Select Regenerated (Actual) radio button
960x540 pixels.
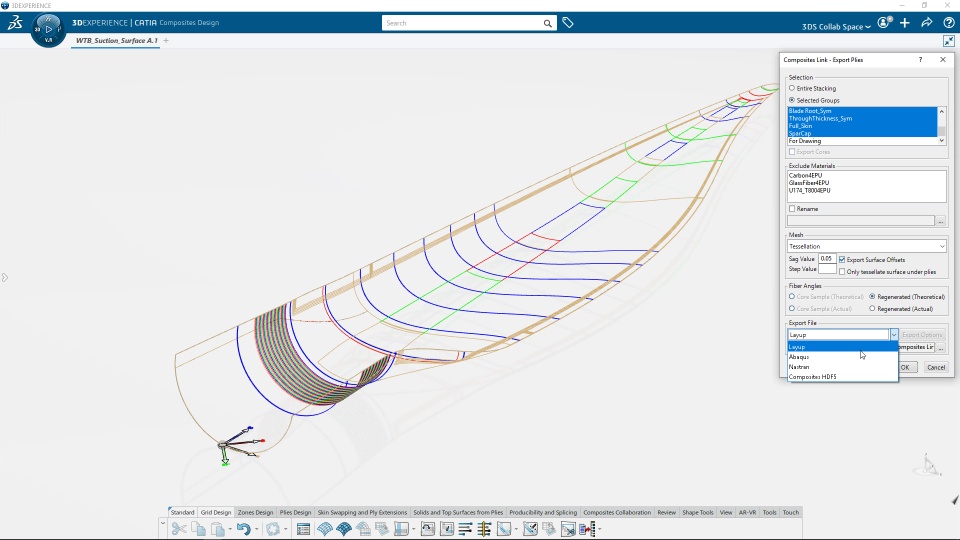pos(872,309)
